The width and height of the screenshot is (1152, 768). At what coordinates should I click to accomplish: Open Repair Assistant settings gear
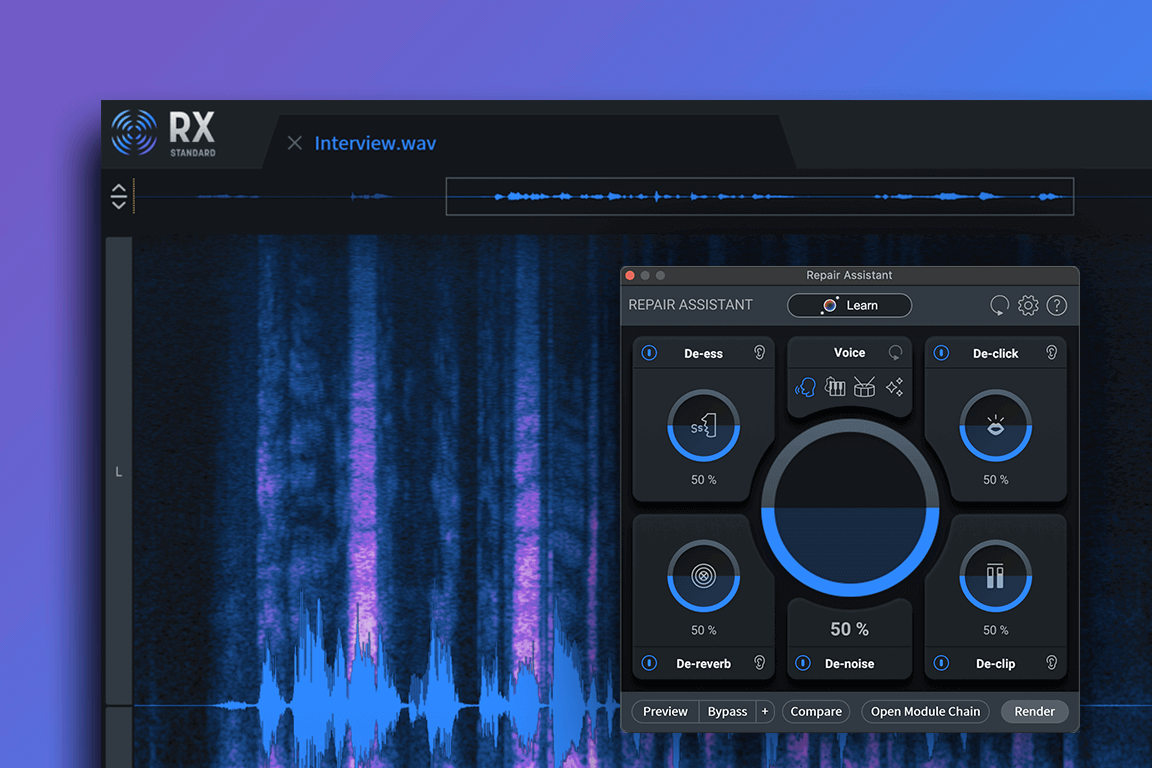1028,305
